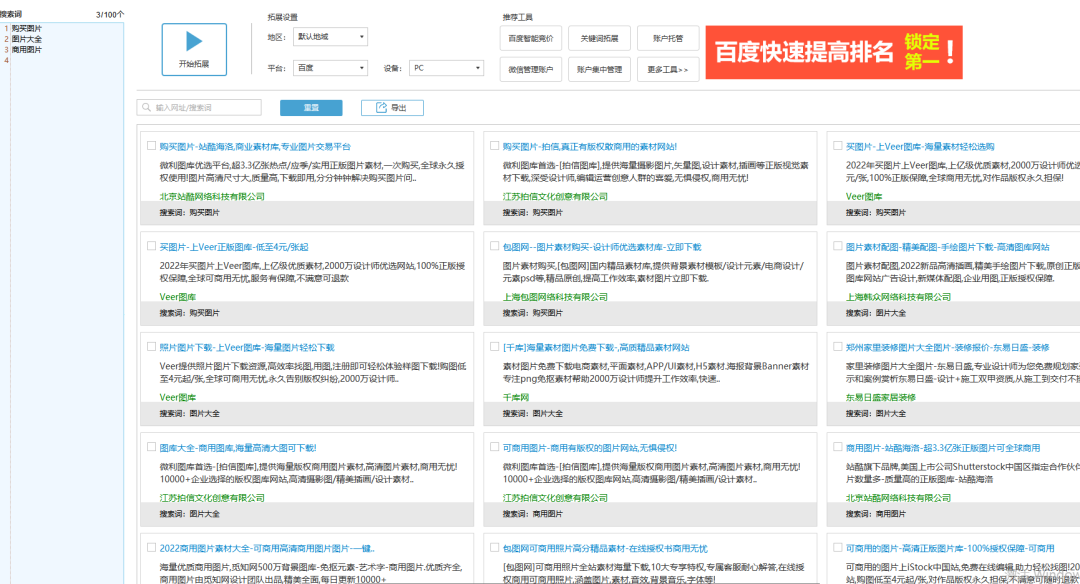Tick checkbox for 可商用的图片-高清正版图片库

(x=838, y=548)
